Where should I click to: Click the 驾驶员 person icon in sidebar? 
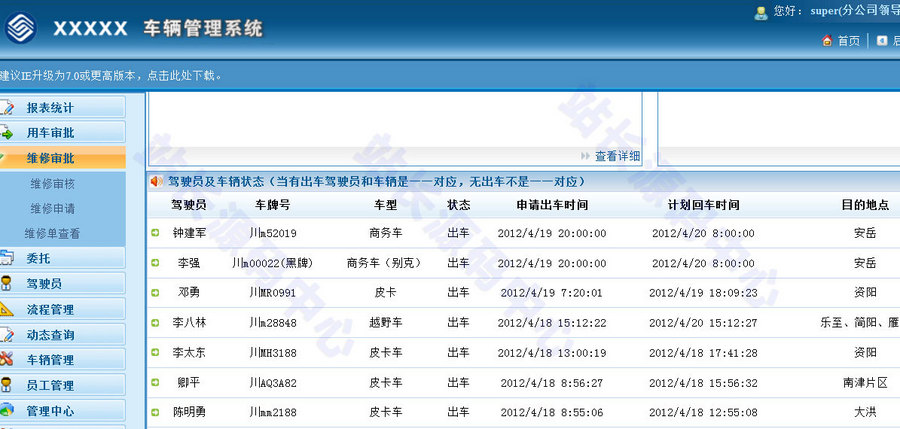click(6, 283)
